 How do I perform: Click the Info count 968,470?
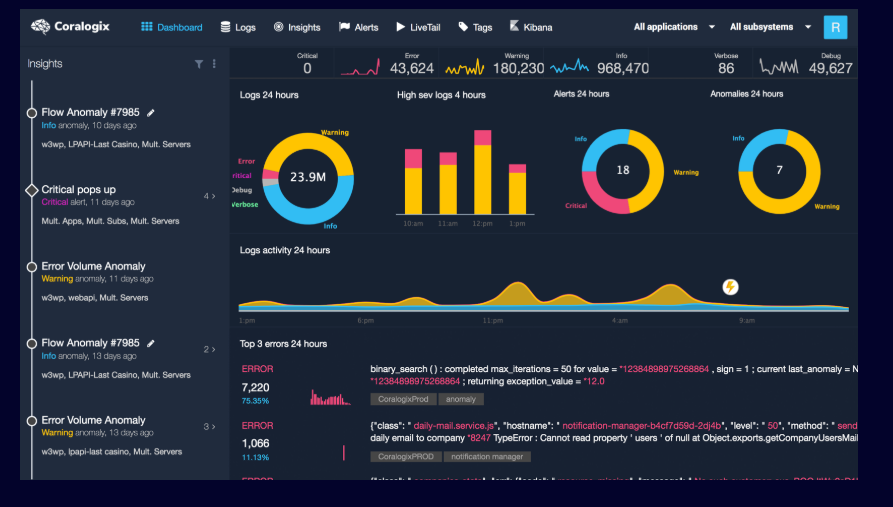click(x=623, y=68)
